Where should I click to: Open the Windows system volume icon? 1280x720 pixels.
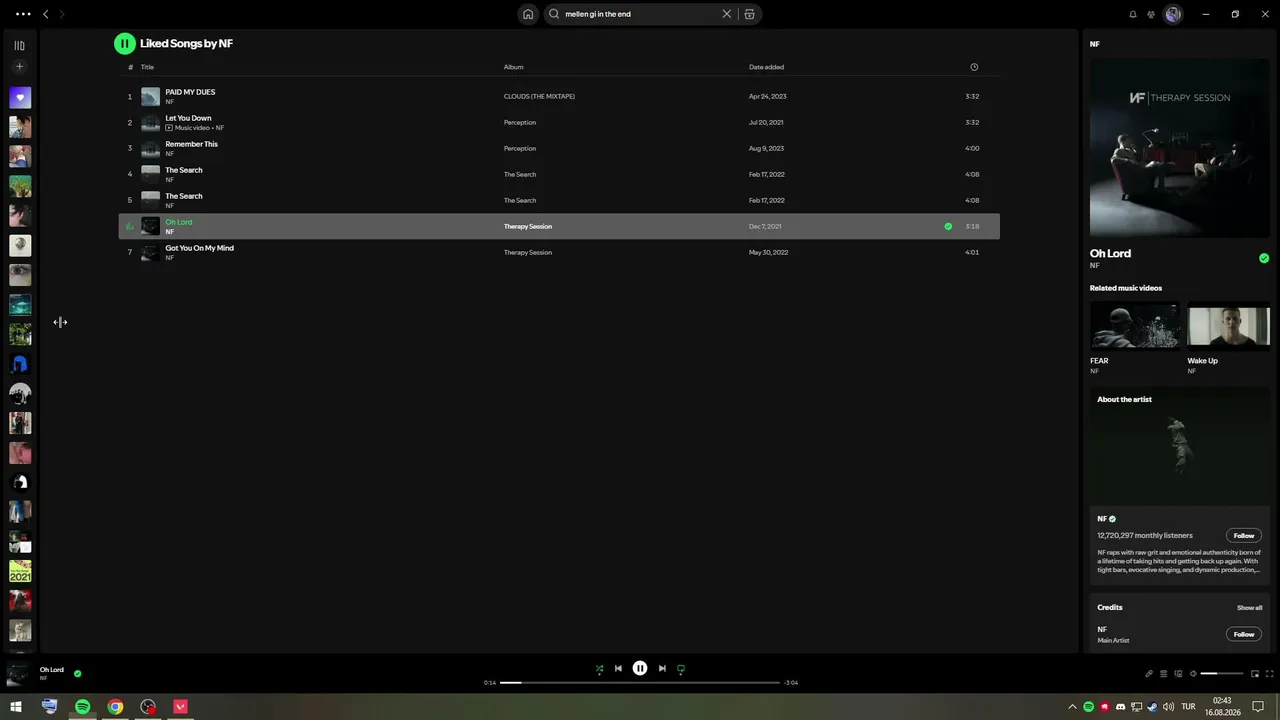tap(1167, 707)
